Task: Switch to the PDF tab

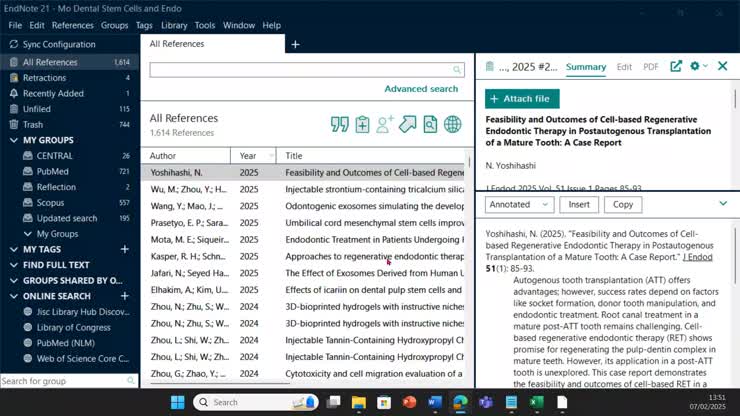Action: pyautogui.click(x=650, y=67)
